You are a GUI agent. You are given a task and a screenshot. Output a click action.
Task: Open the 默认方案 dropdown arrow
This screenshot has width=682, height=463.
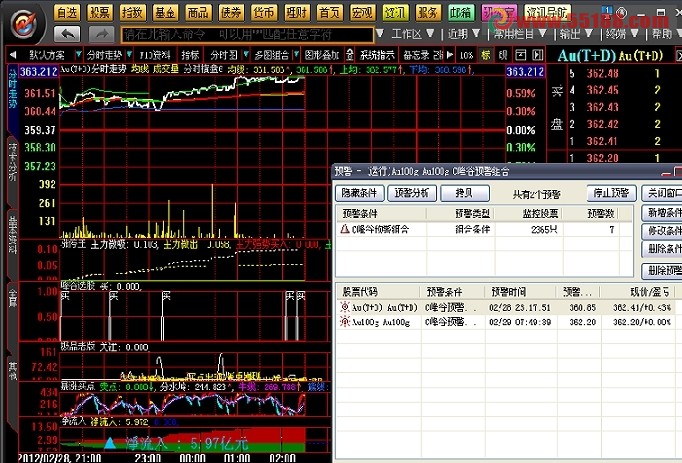[78, 55]
